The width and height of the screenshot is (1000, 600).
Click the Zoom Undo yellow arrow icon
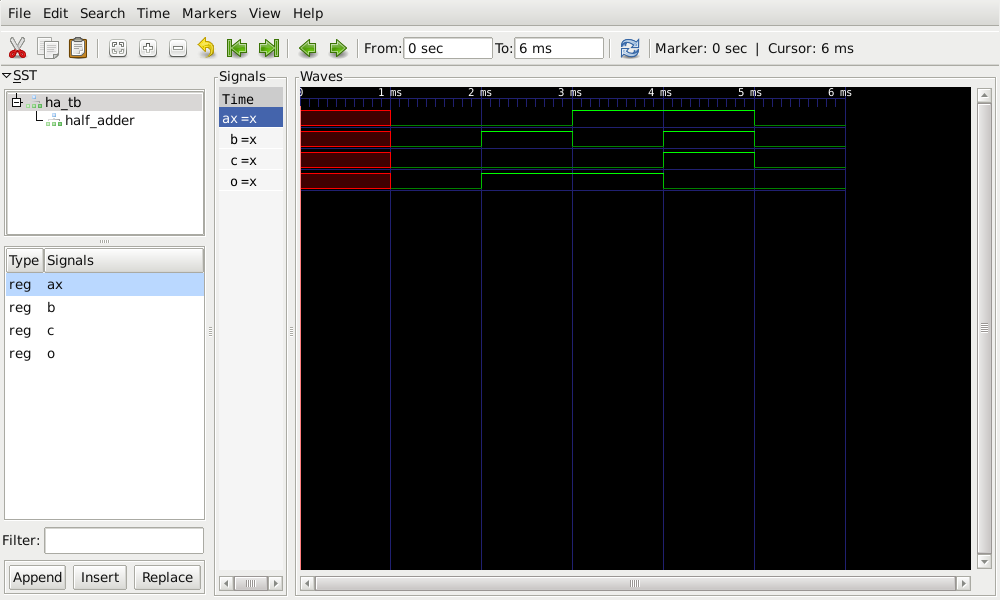[207, 48]
